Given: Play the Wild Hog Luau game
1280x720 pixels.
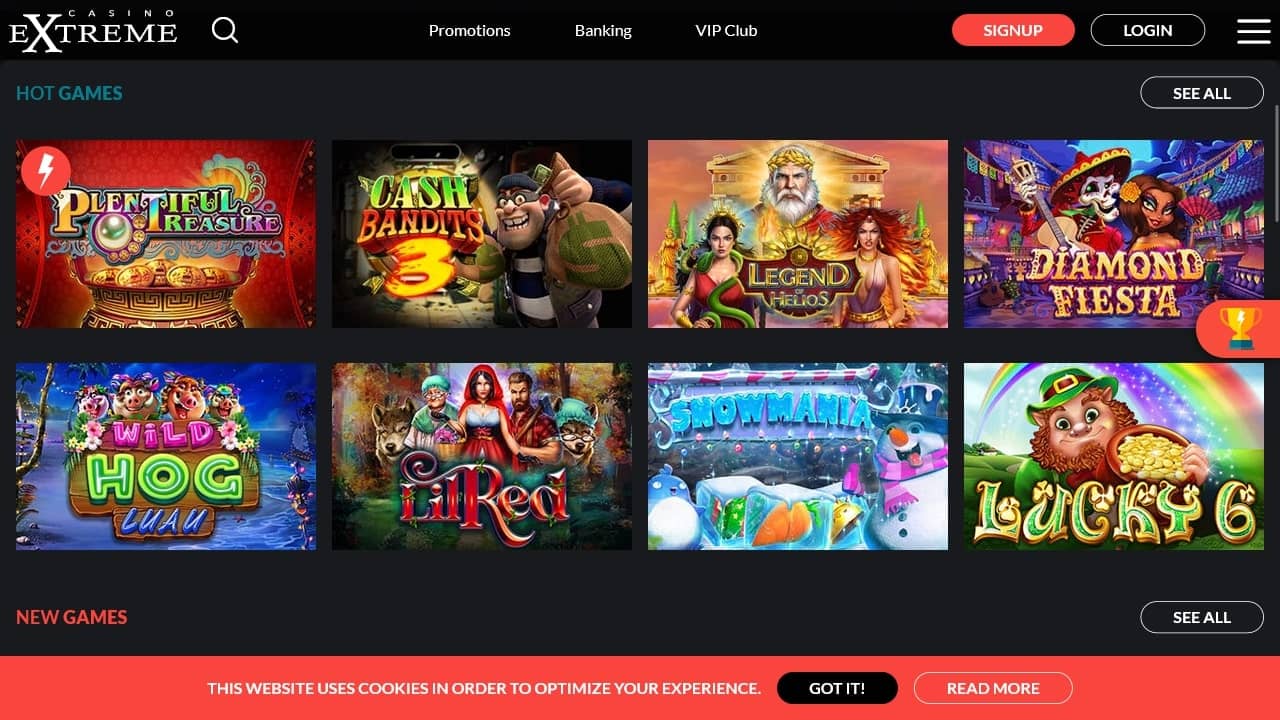Looking at the screenshot, I should (166, 456).
